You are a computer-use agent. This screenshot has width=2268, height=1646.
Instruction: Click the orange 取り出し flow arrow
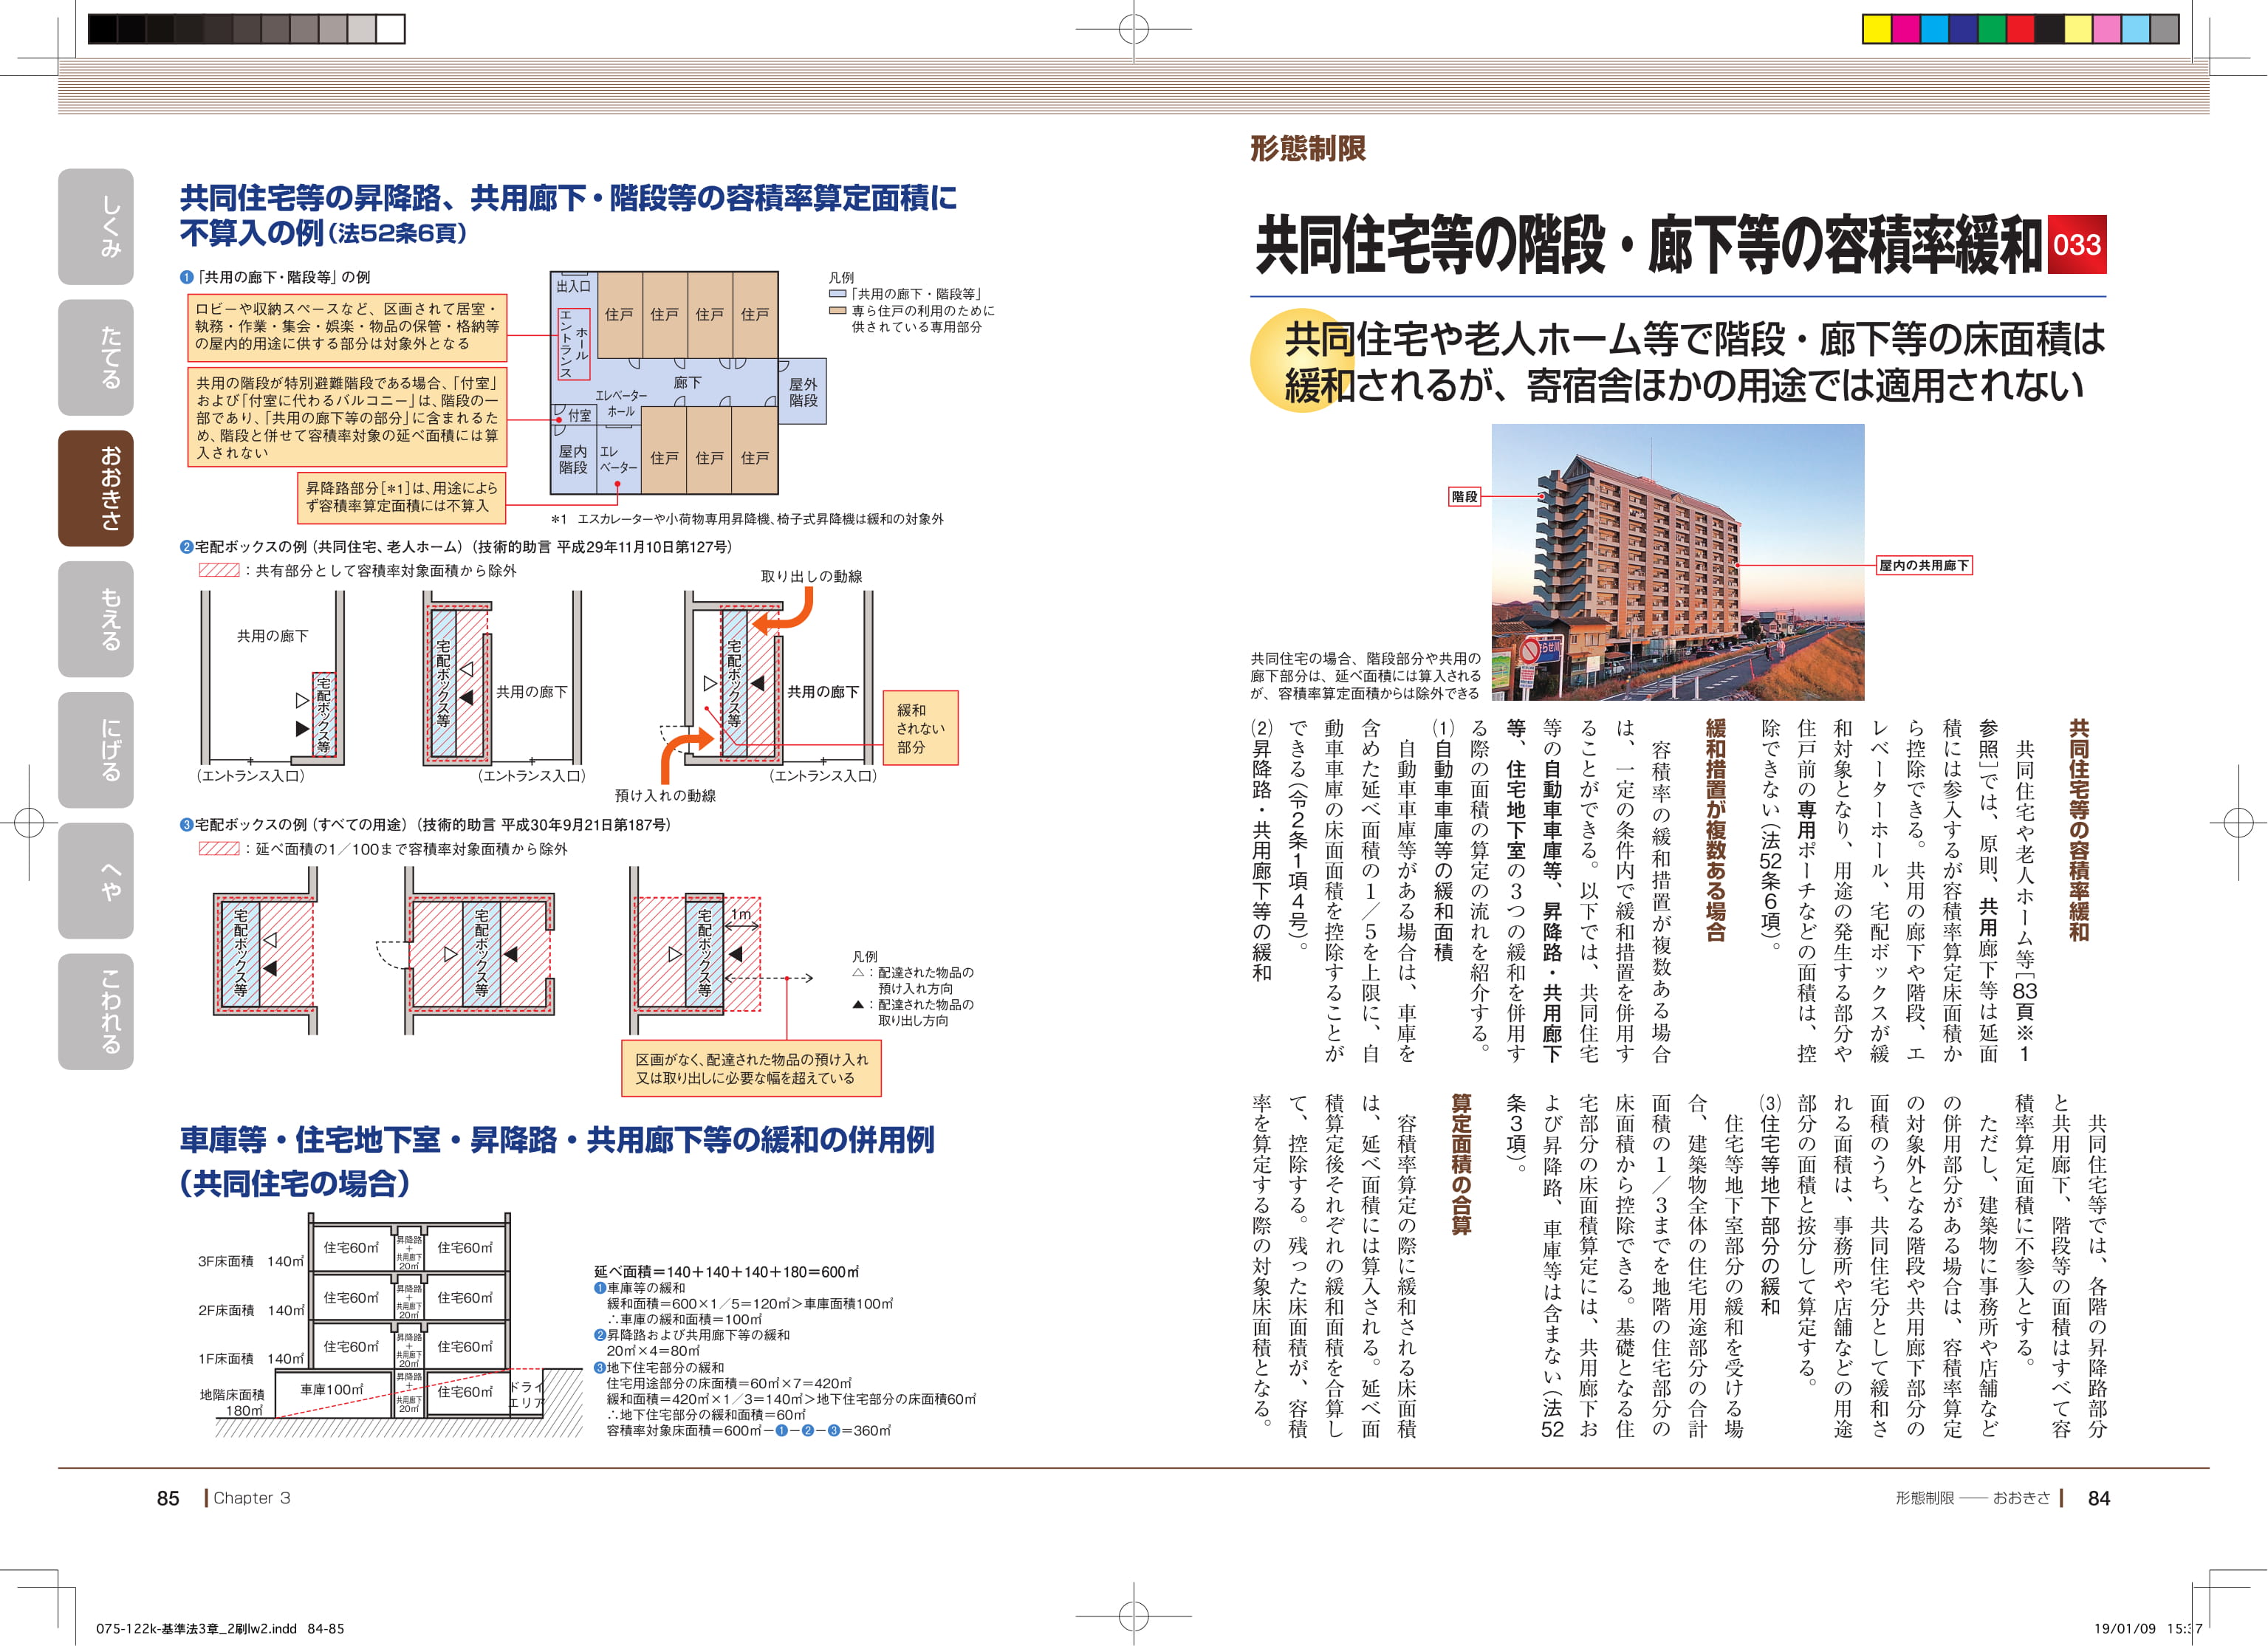[x=784, y=611]
